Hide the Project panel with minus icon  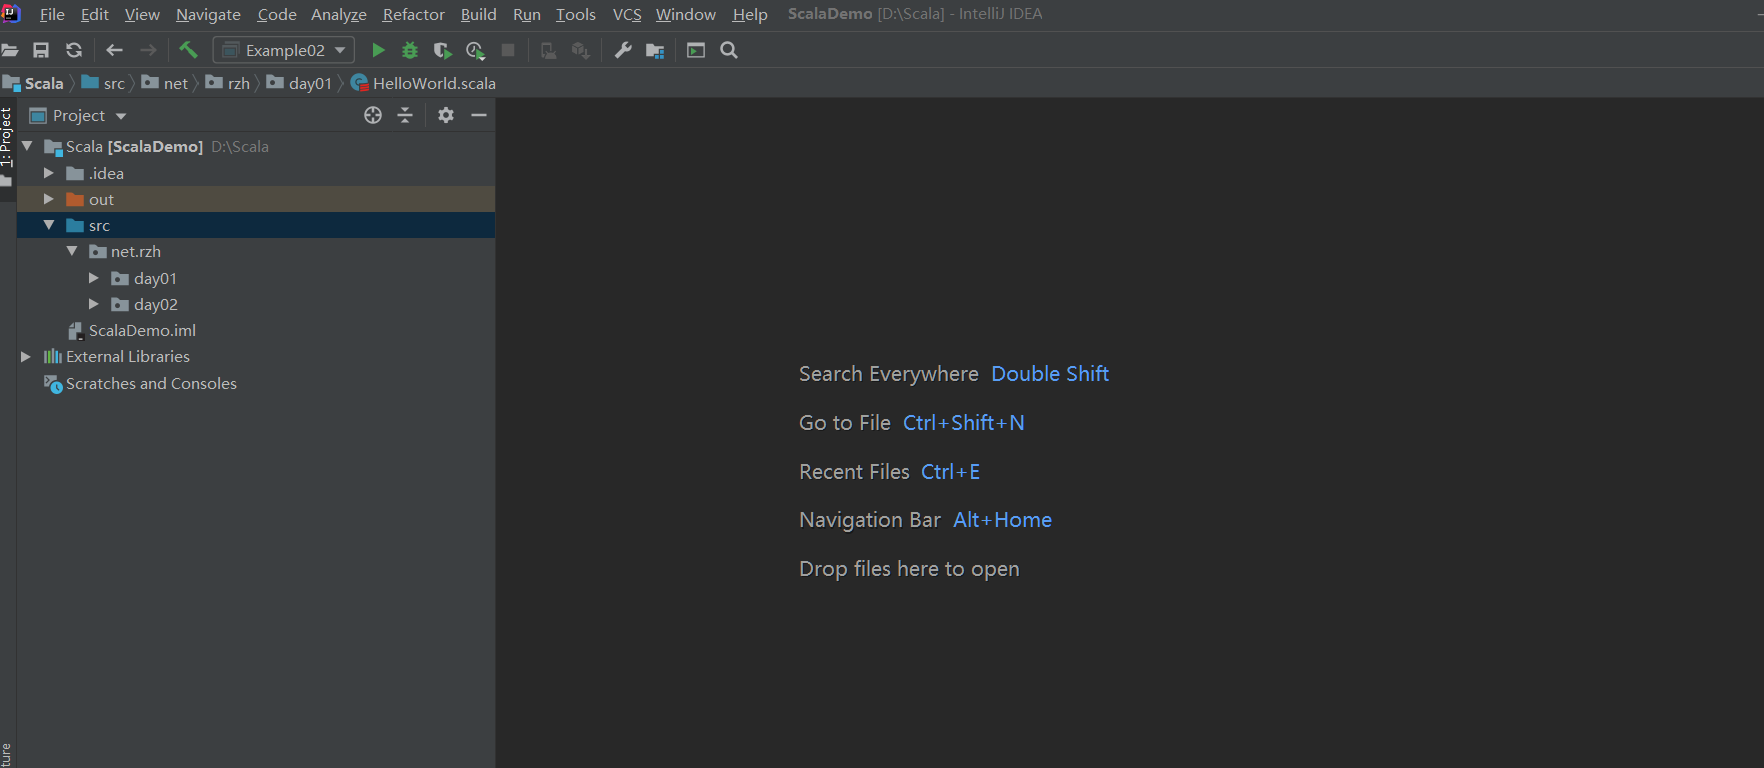pyautogui.click(x=479, y=115)
